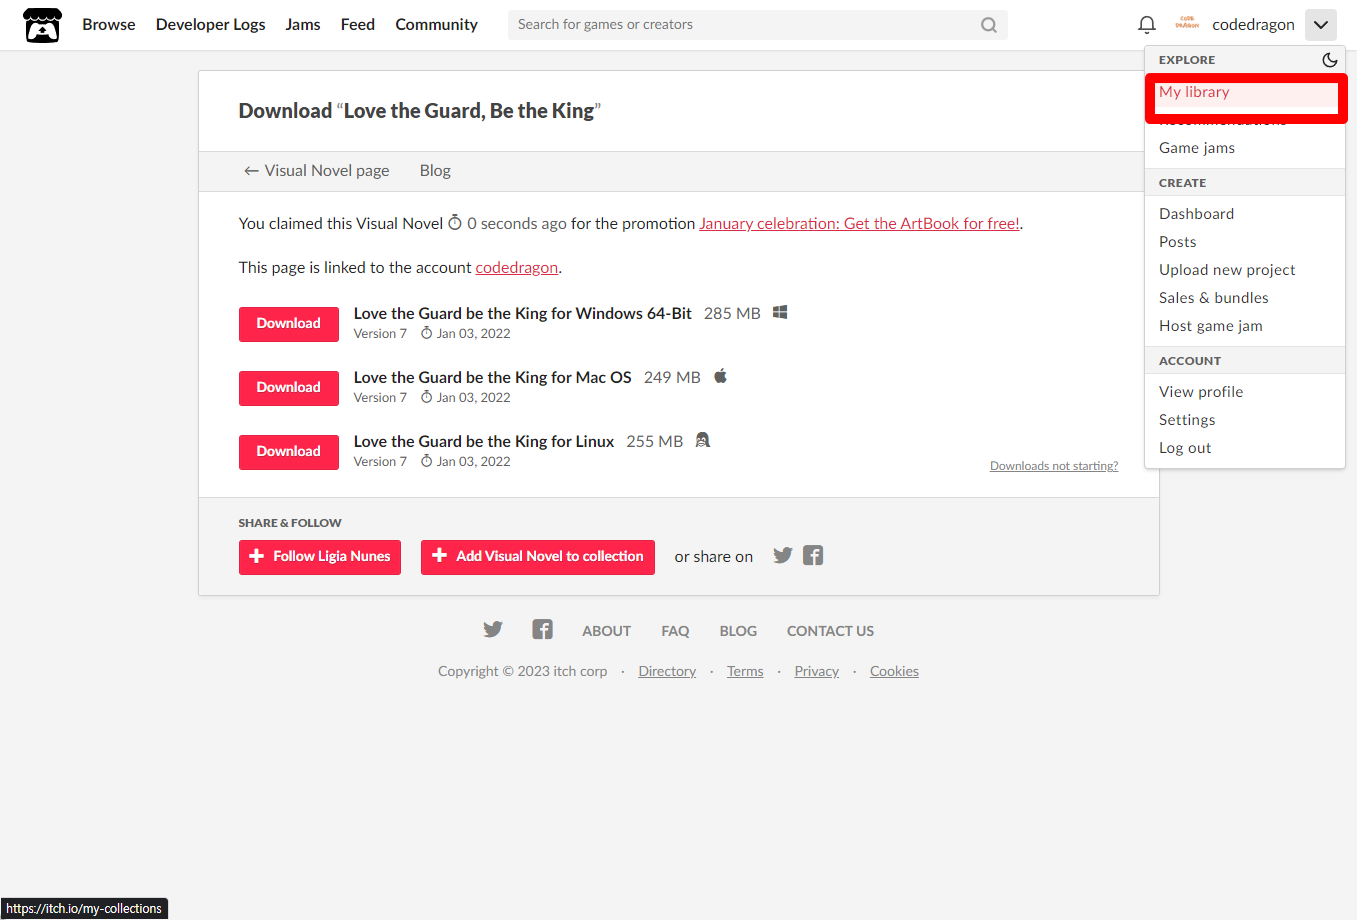Collapse the account dropdown chevron

[x=1321, y=25]
